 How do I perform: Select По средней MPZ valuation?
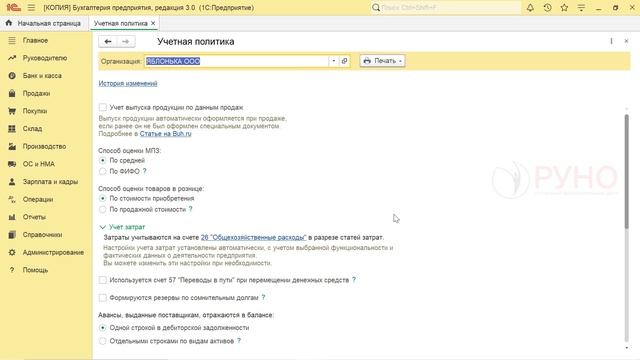click(102, 160)
